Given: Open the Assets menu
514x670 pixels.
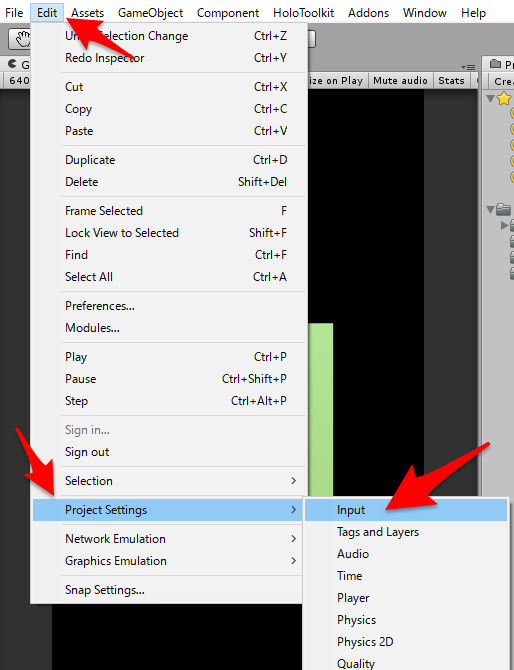Looking at the screenshot, I should tap(87, 13).
